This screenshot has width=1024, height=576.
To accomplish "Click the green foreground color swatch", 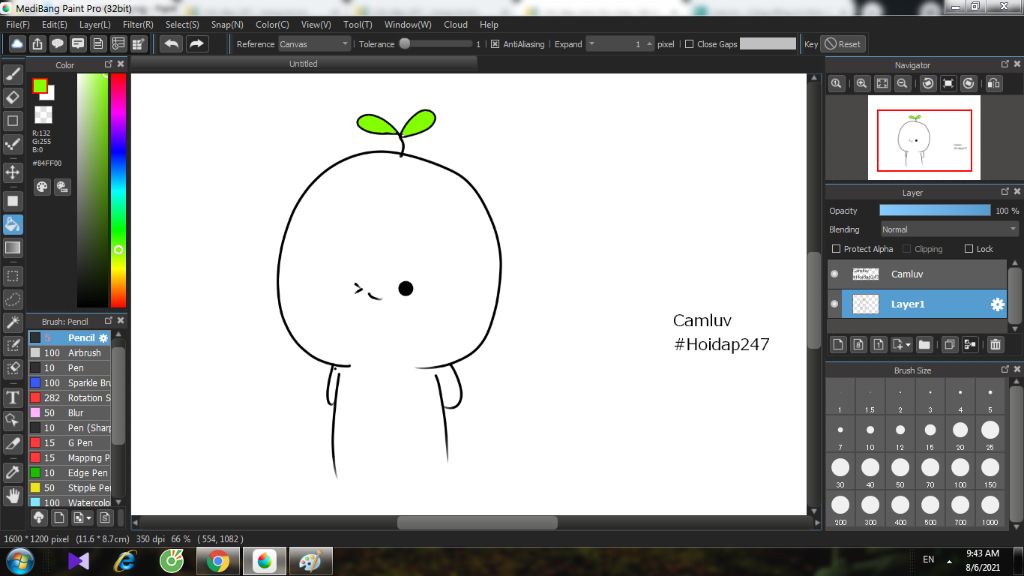I will 40,86.
